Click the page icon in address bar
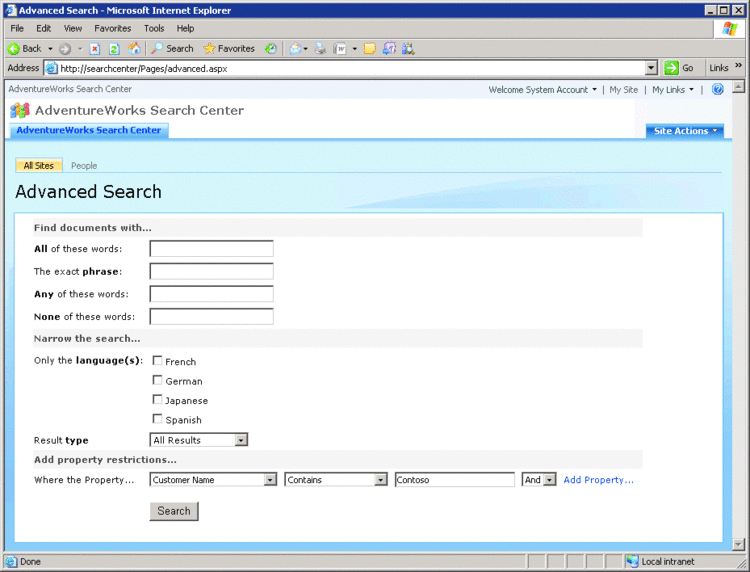 tap(52, 68)
